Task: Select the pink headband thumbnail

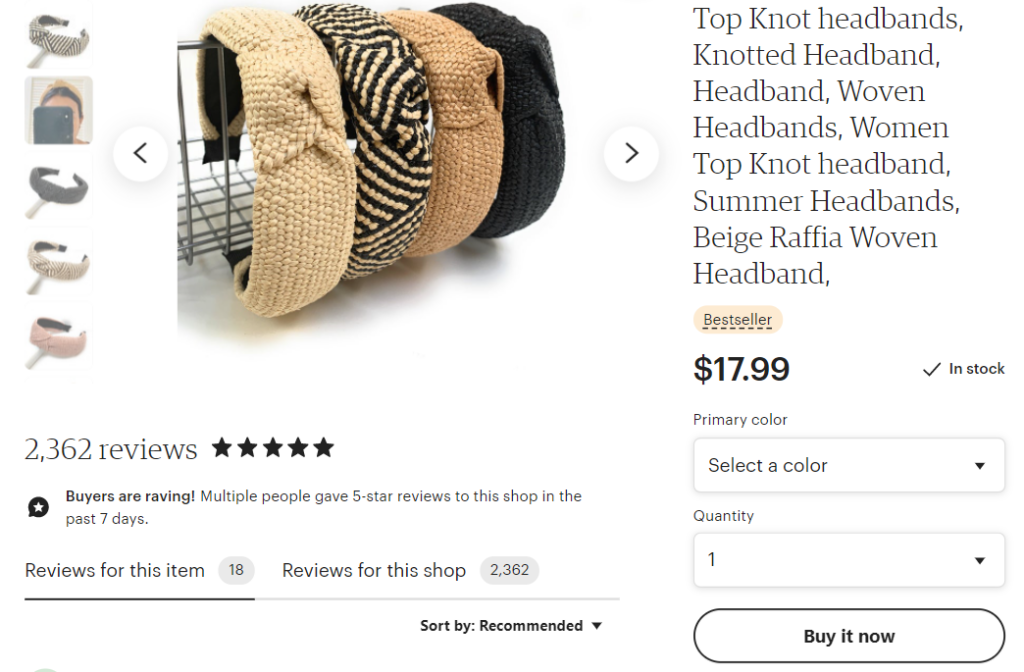Action: (58, 338)
